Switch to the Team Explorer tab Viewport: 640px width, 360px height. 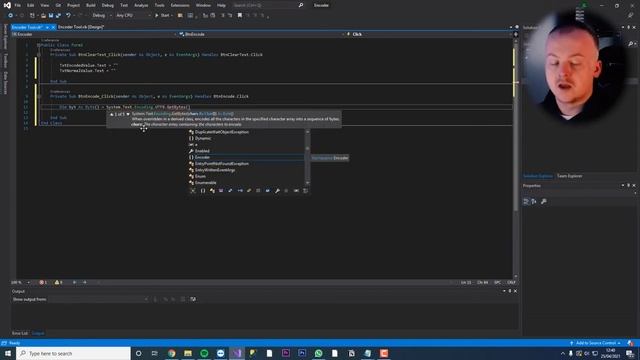point(569,176)
